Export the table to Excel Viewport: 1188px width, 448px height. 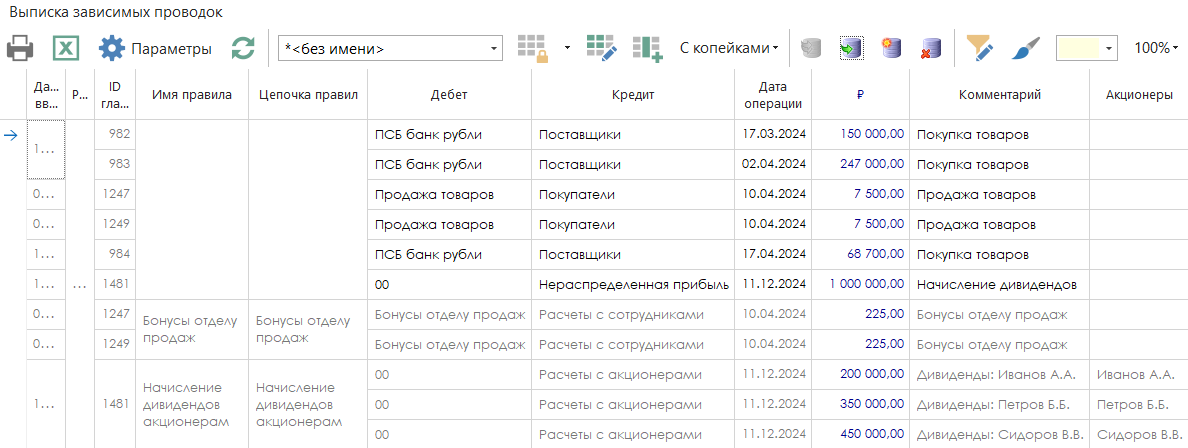pos(66,48)
